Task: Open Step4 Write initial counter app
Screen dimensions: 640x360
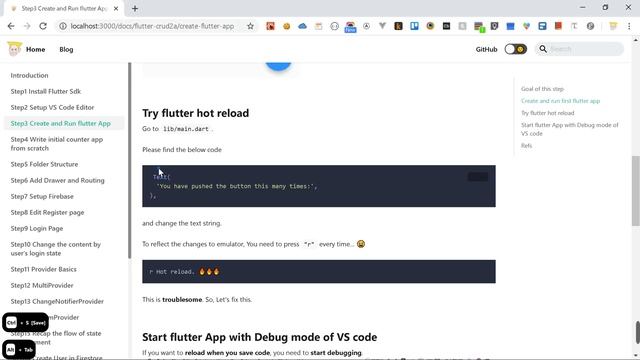Action: [57, 144]
